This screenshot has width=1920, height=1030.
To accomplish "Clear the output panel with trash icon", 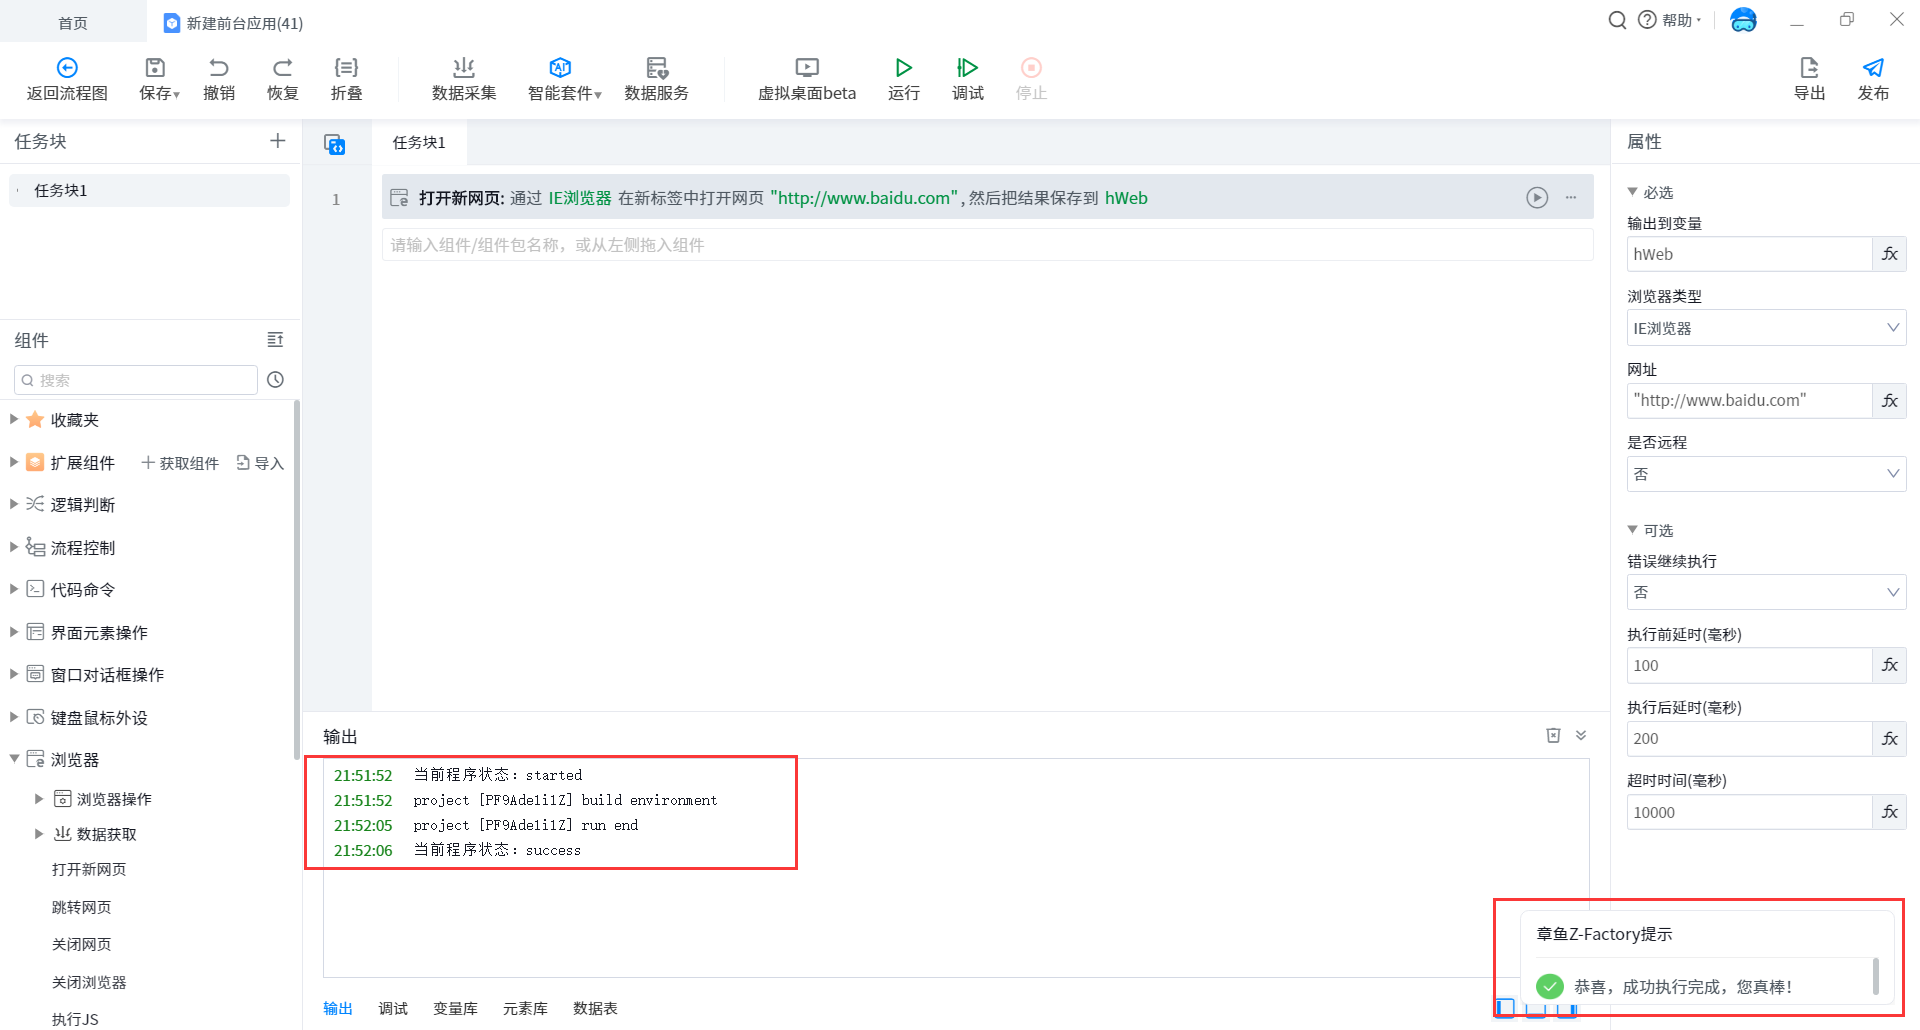I will tap(1553, 736).
